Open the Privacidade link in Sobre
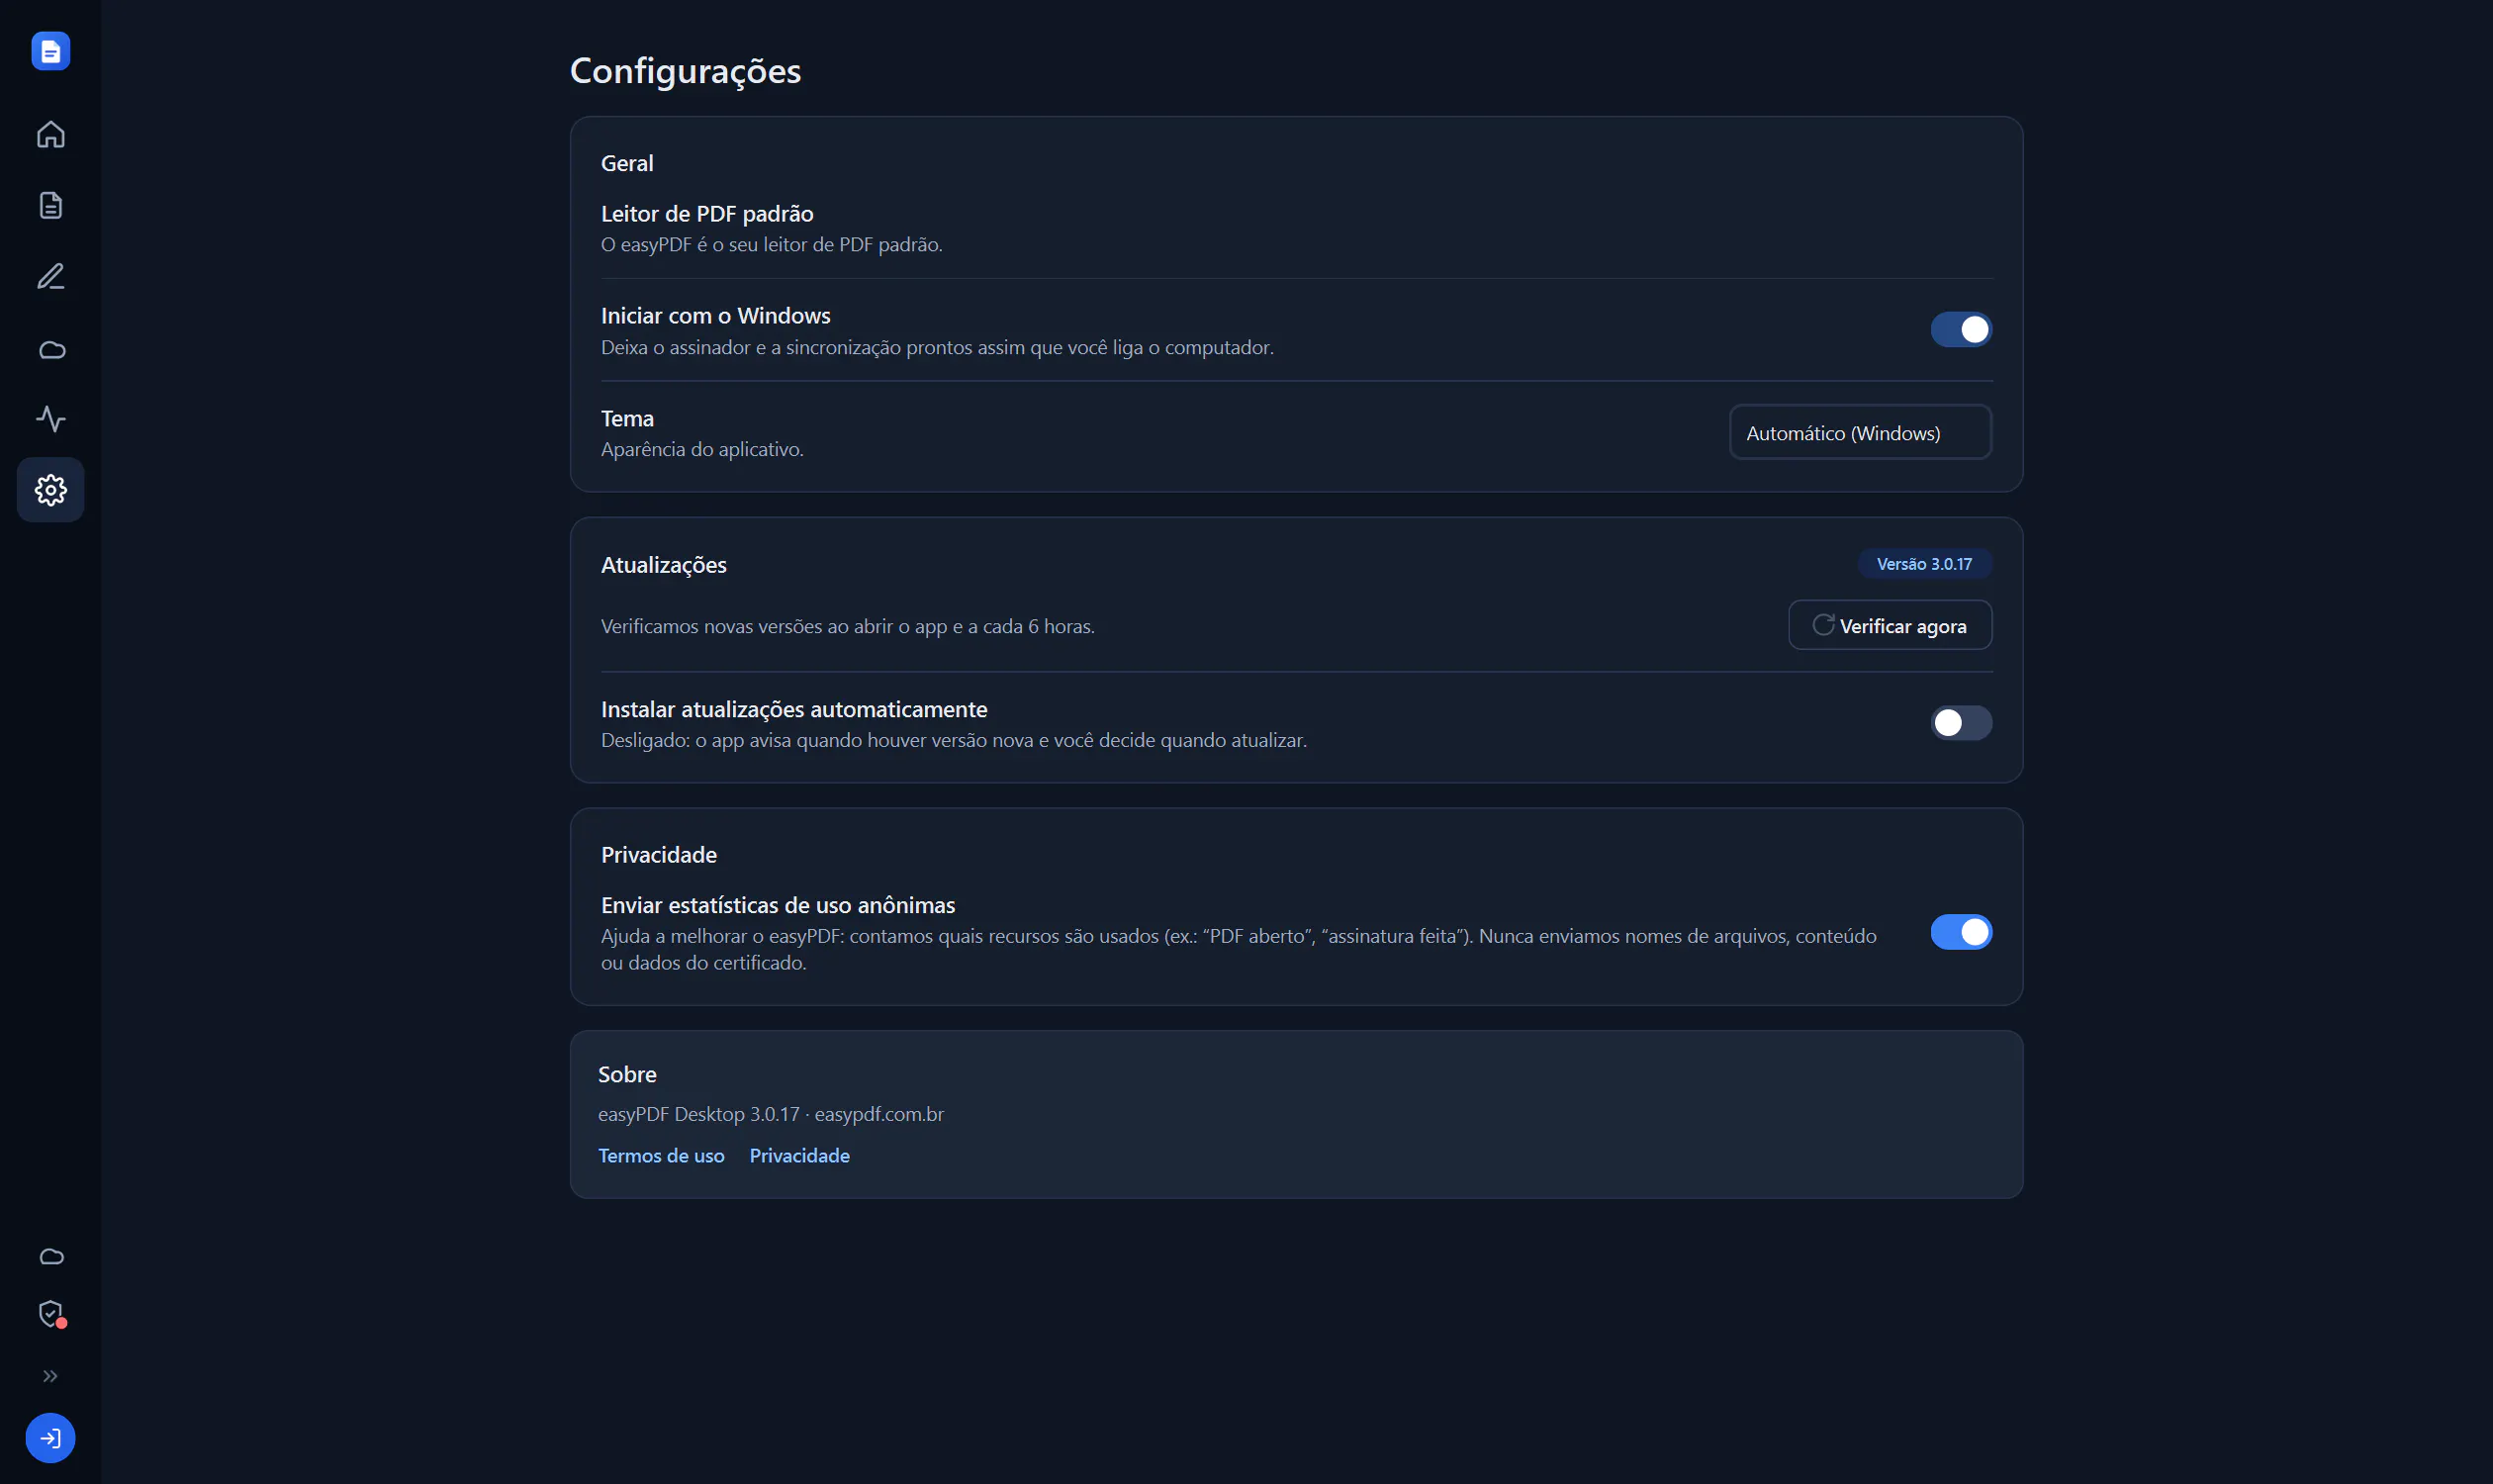The height and width of the screenshot is (1484, 2493). 799,1155
